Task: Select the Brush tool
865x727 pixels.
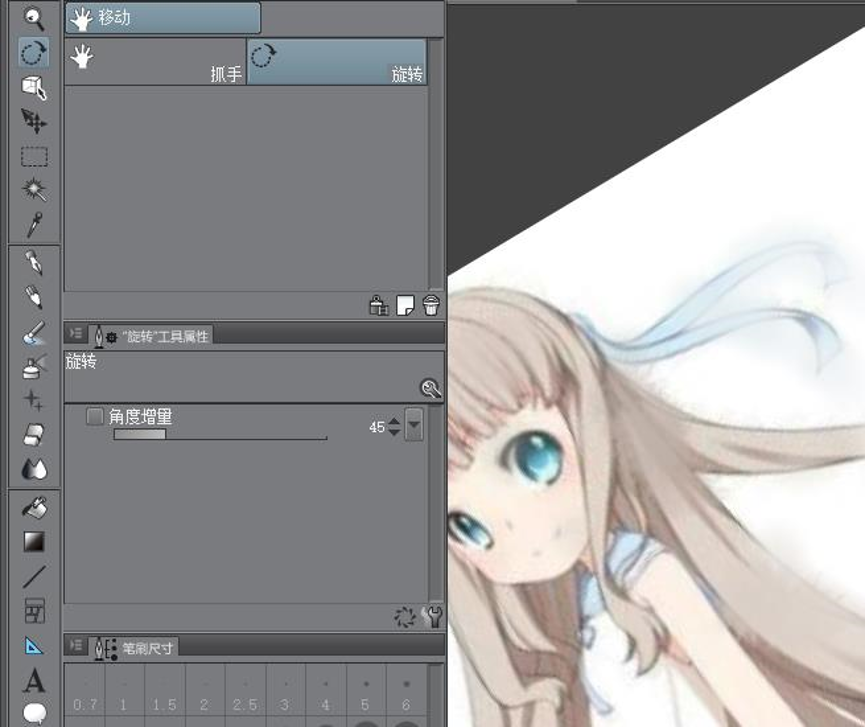Action: [34, 333]
